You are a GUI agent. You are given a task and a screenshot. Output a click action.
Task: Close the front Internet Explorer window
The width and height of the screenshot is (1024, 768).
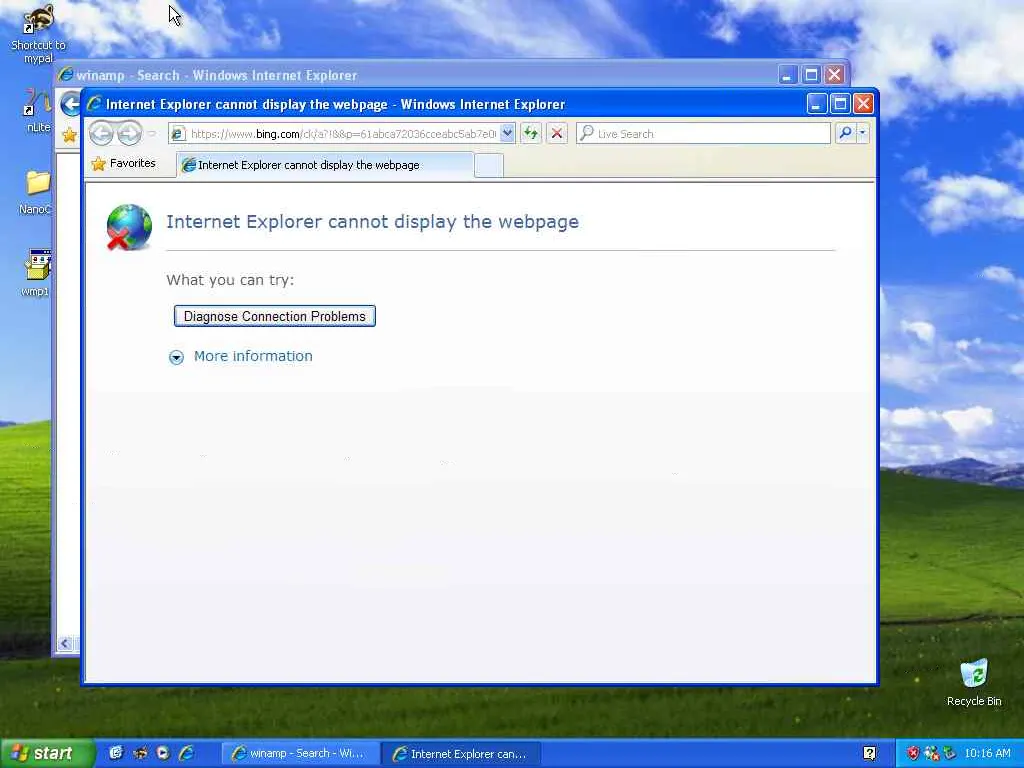(863, 104)
